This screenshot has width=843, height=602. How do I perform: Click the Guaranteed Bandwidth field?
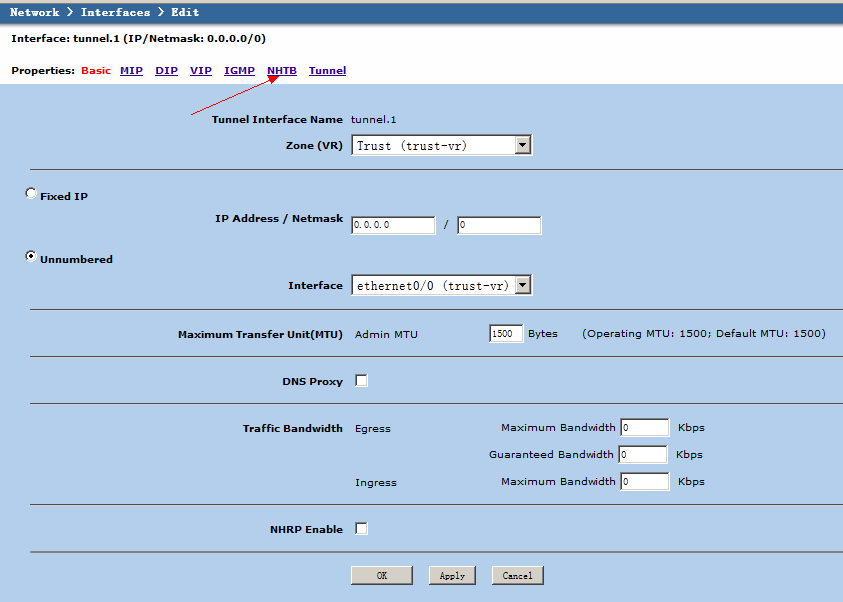coord(643,455)
